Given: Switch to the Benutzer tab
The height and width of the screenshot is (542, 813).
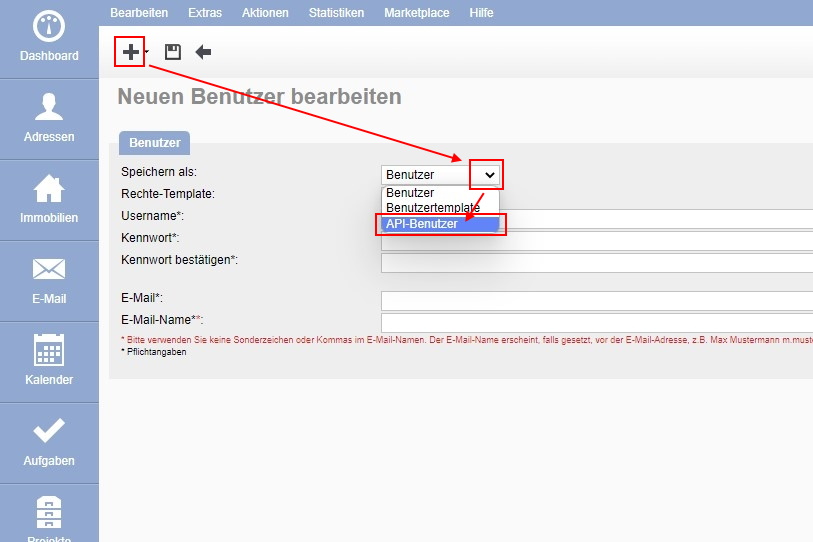Looking at the screenshot, I should click(x=155, y=143).
